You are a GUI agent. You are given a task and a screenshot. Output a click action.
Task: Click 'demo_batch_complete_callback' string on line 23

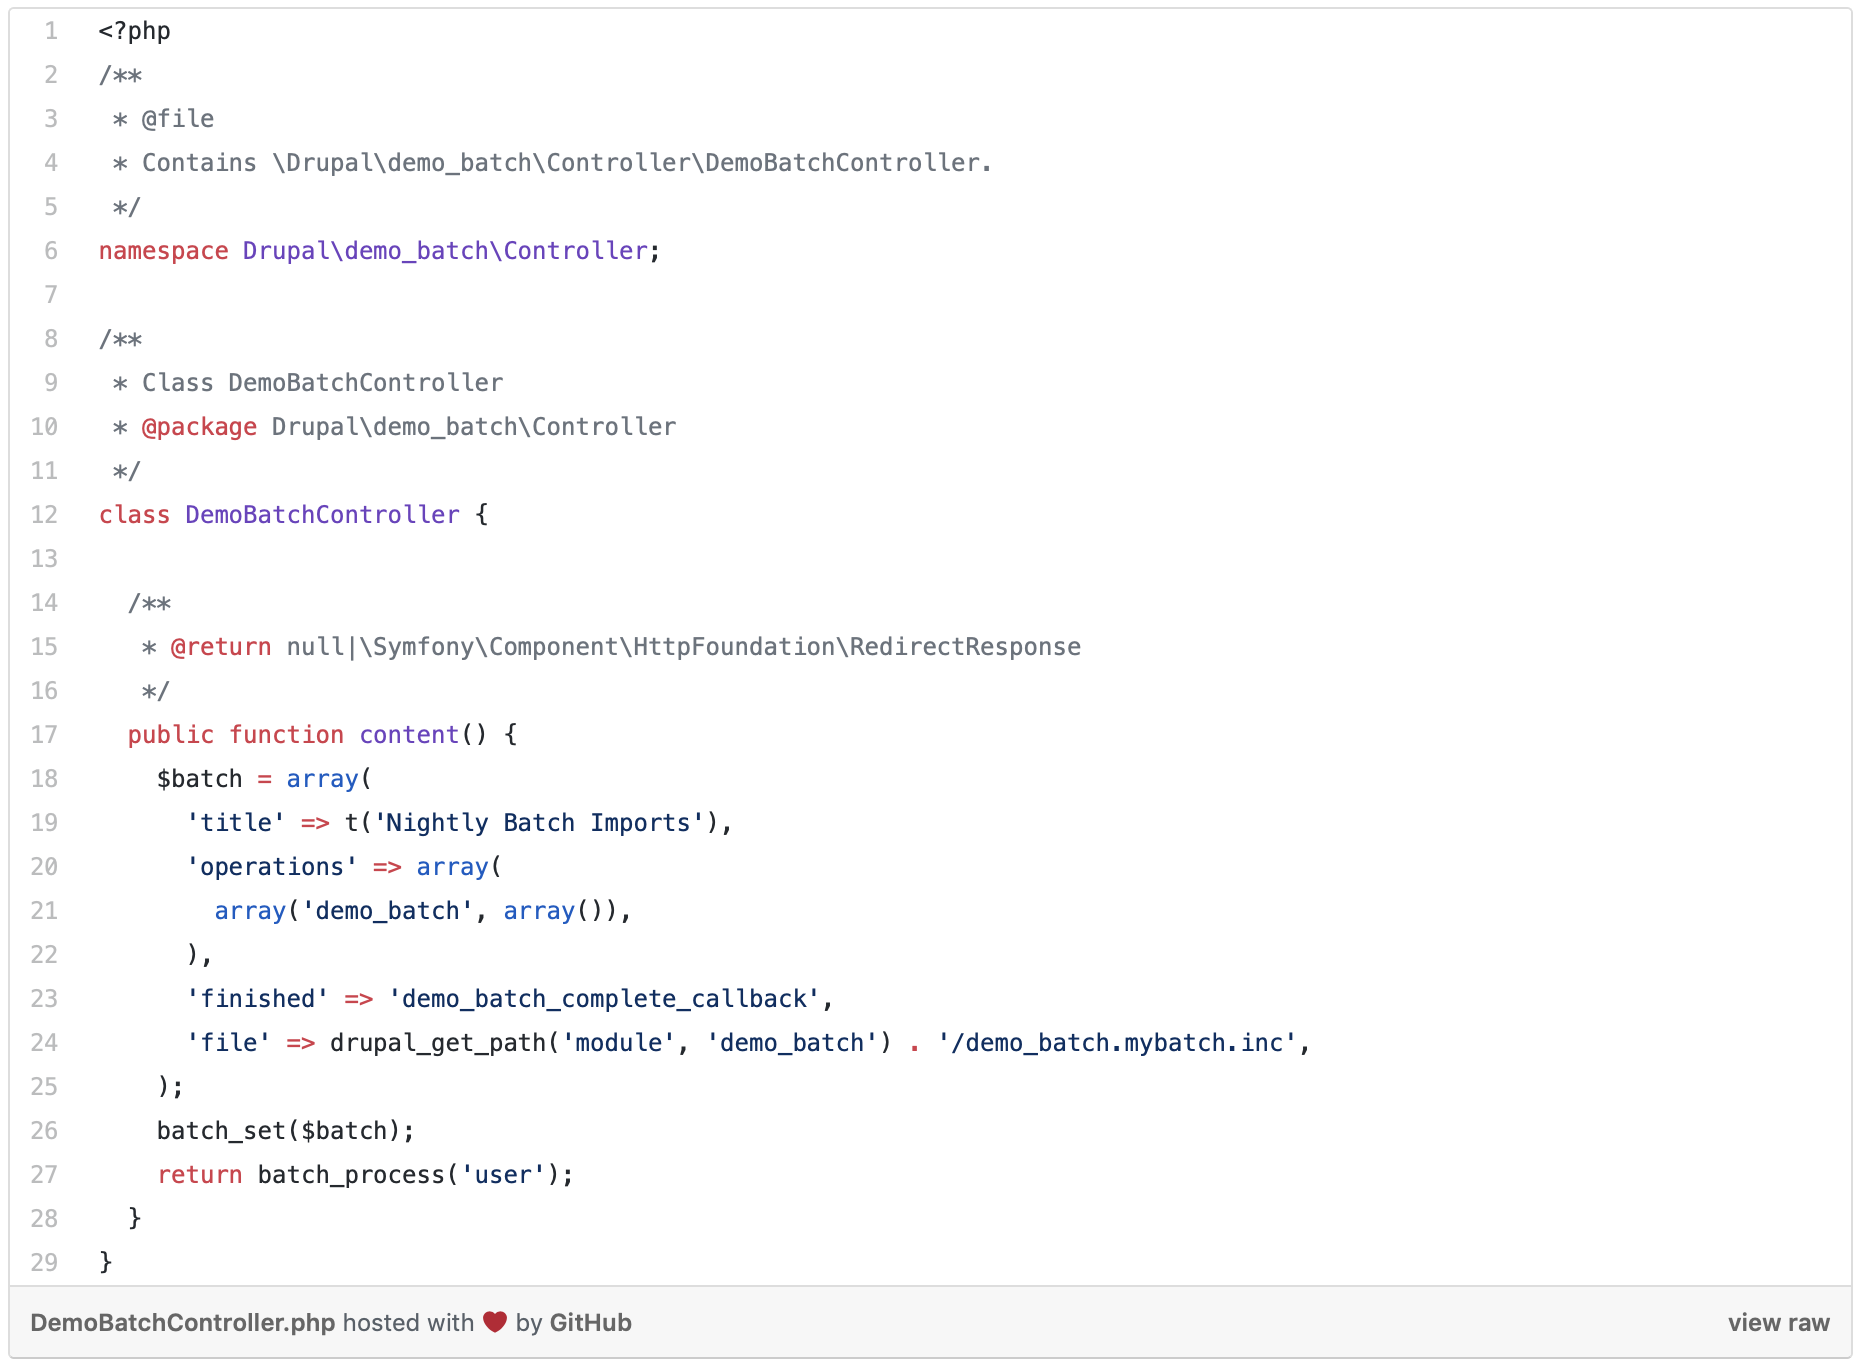[603, 999]
